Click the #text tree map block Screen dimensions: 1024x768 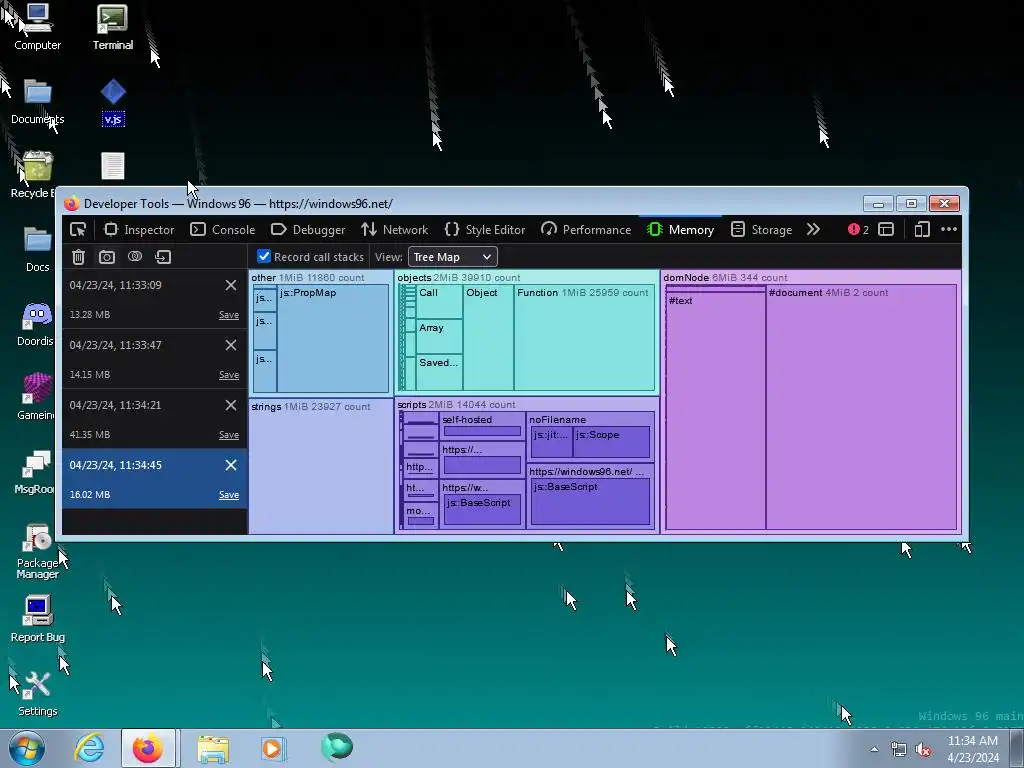pos(716,411)
